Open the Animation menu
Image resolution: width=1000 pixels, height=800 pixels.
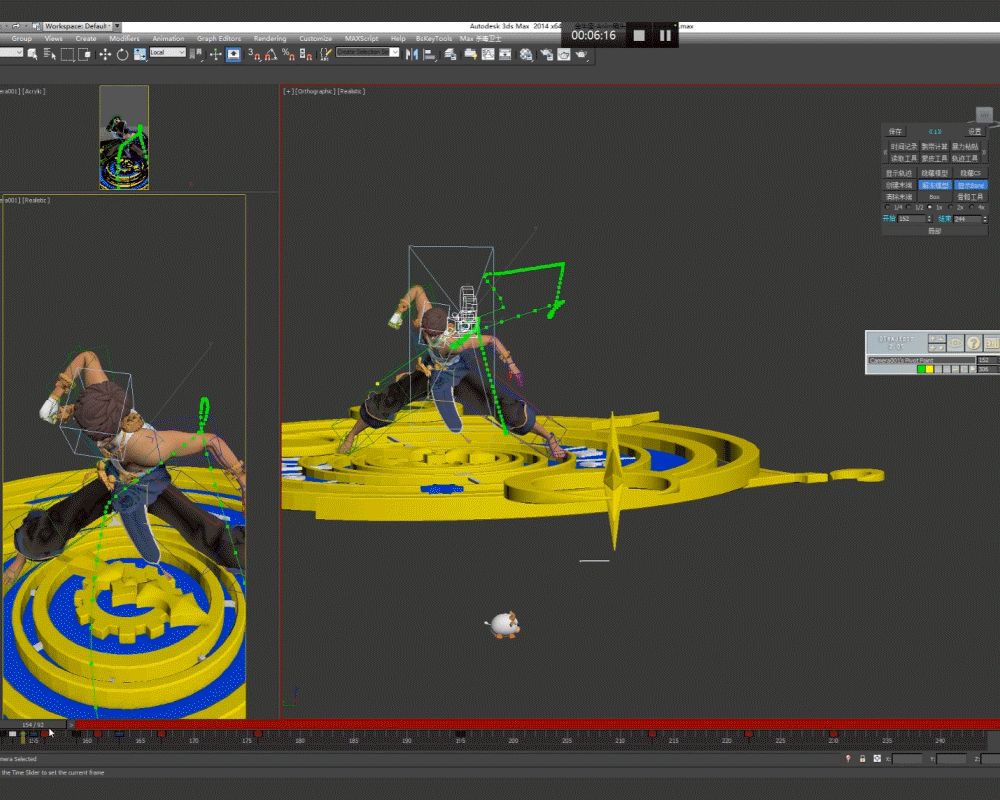click(168, 39)
